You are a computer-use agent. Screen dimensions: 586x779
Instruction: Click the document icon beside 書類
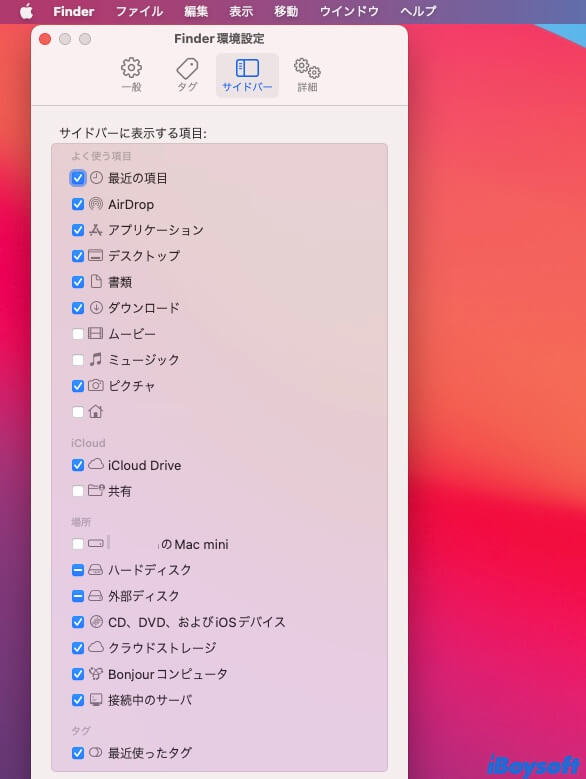click(x=96, y=281)
